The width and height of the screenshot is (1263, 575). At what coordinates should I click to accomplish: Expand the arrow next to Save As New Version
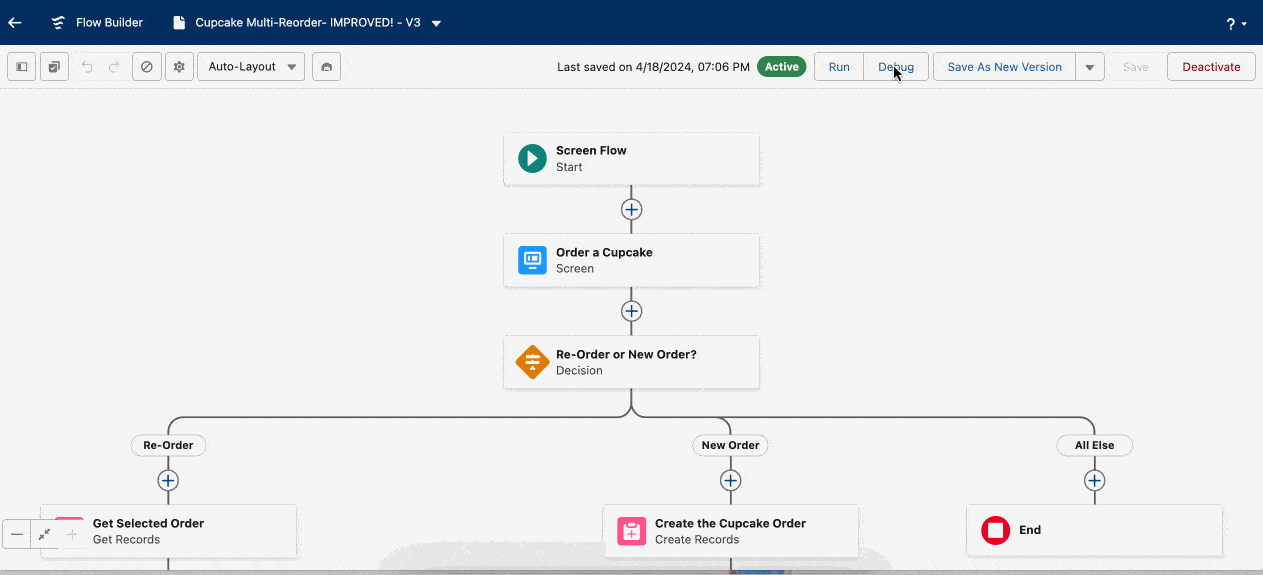click(x=1089, y=67)
